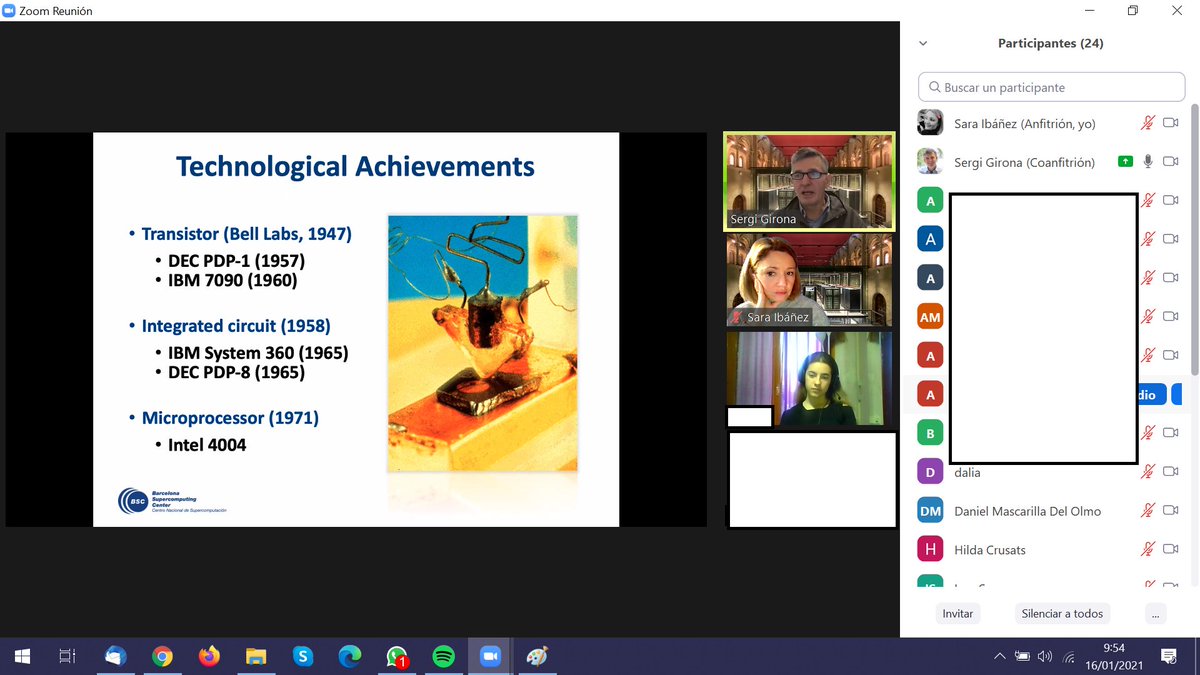Open the more options '...' button

(1155, 614)
